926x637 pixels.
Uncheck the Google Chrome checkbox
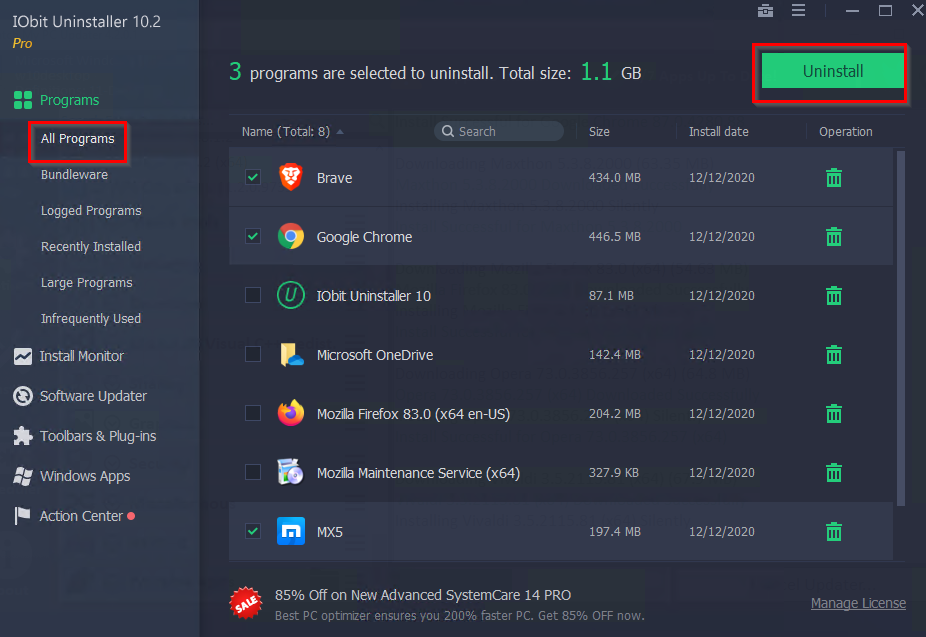(253, 236)
